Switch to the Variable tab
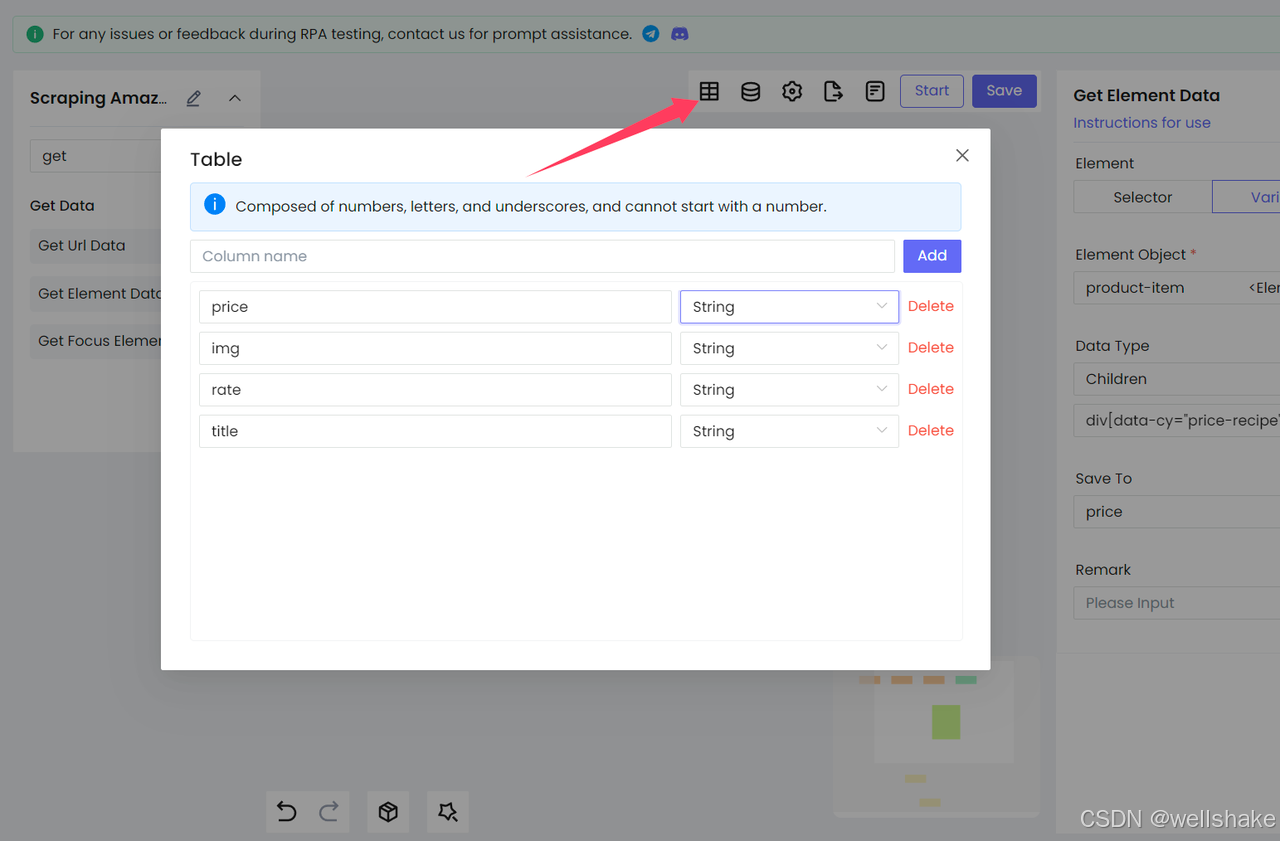The image size is (1280, 841). (x=1246, y=197)
